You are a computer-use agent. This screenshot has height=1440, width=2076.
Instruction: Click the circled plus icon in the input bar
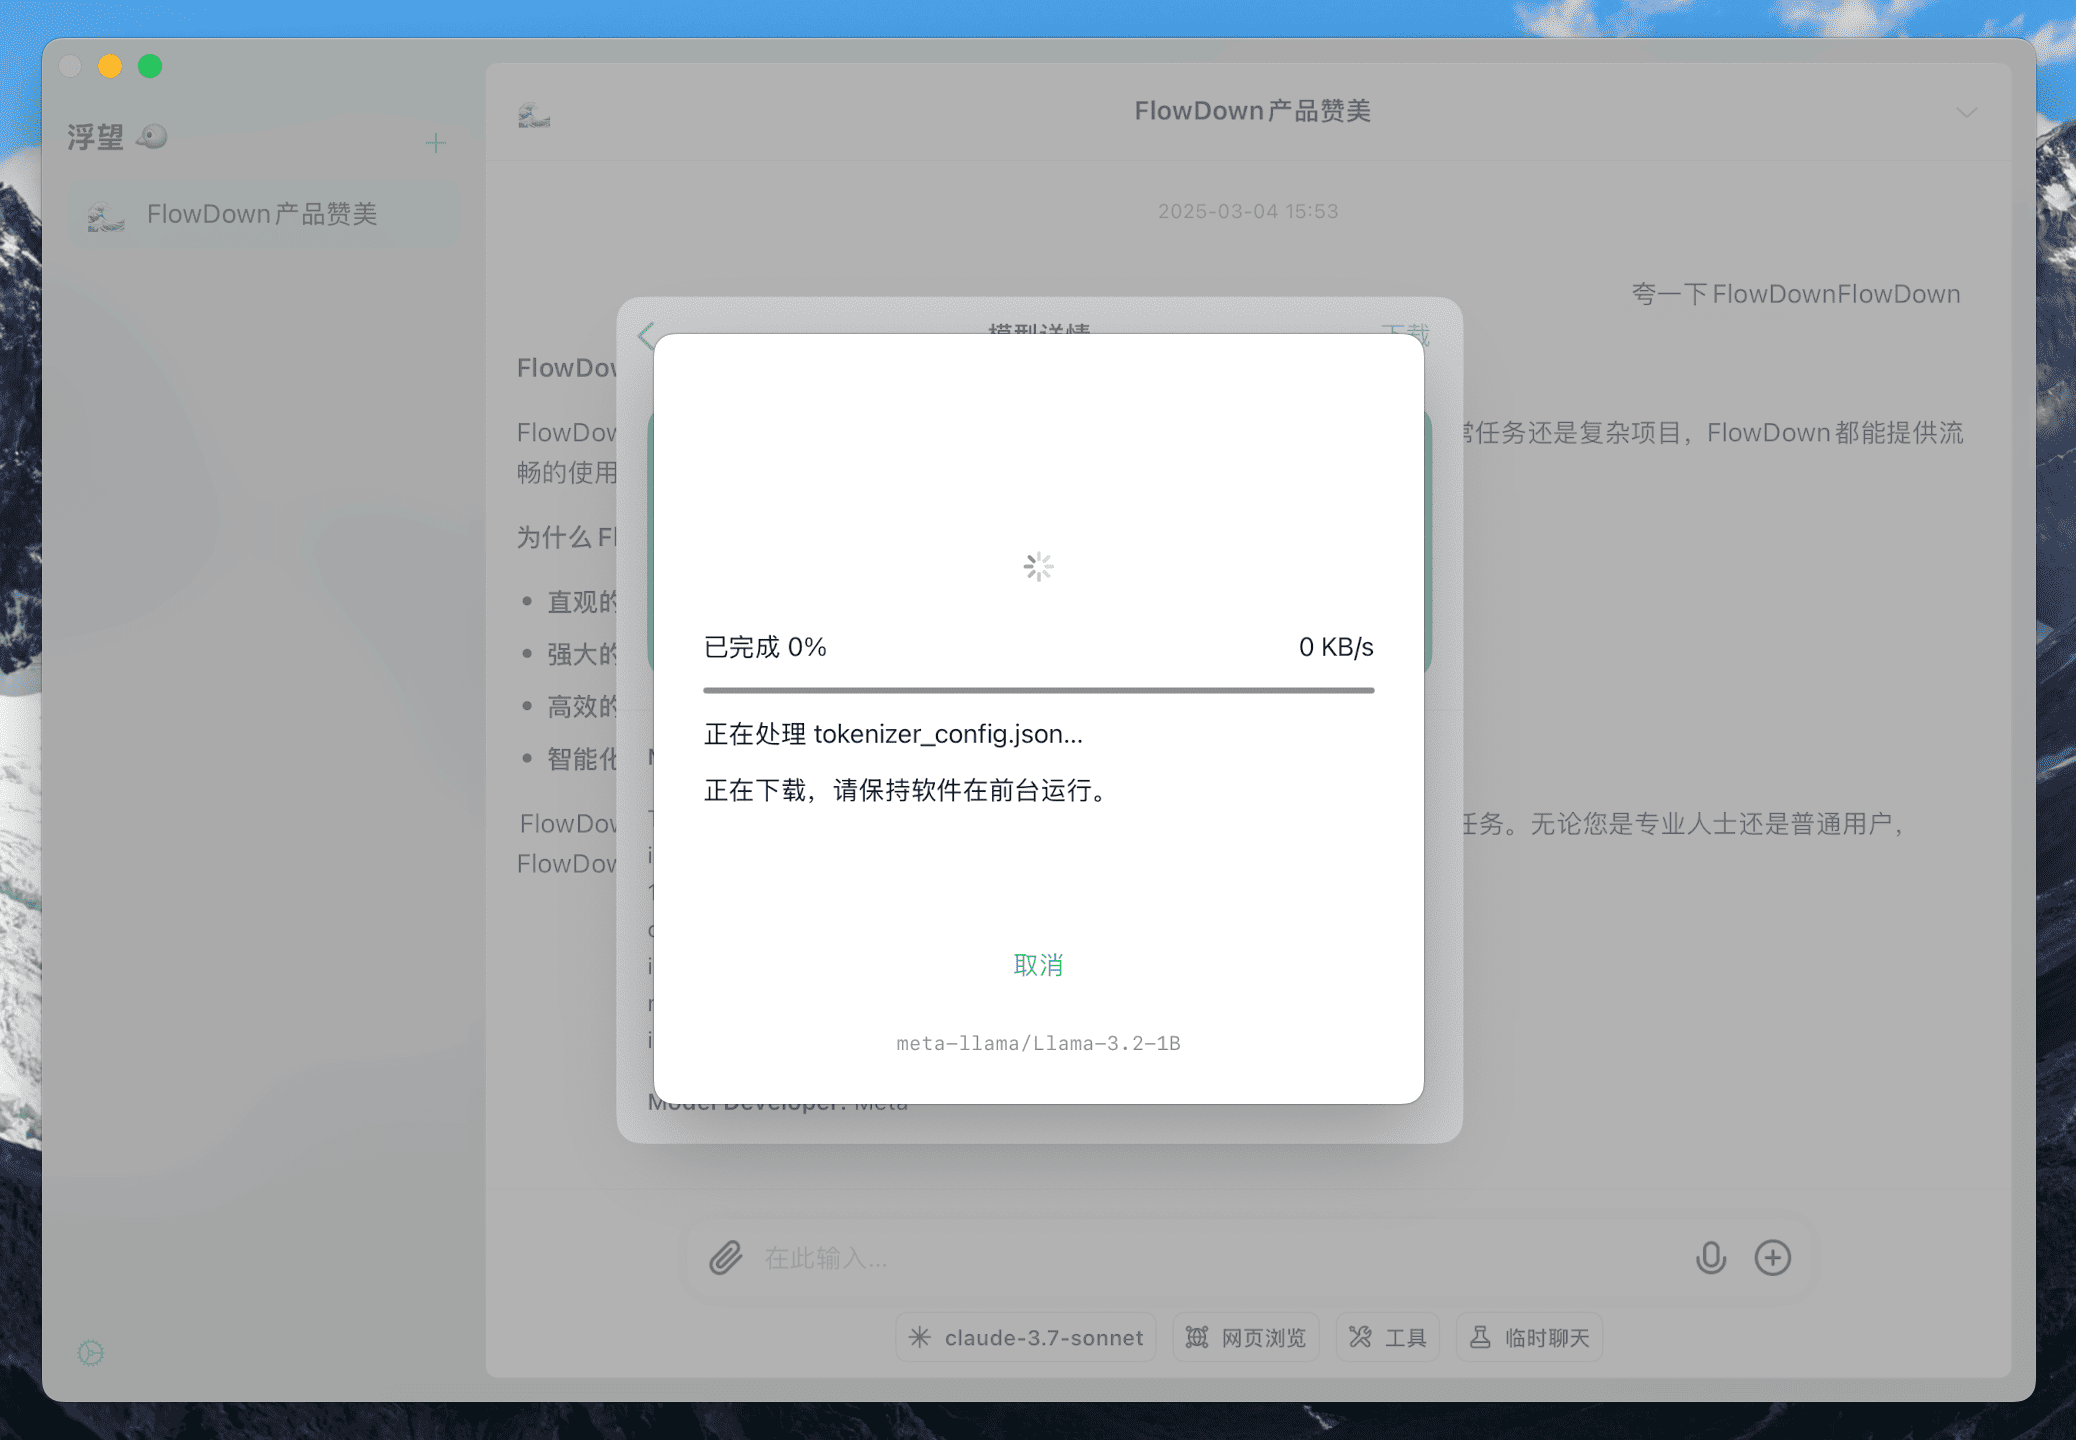pyautogui.click(x=1773, y=1257)
